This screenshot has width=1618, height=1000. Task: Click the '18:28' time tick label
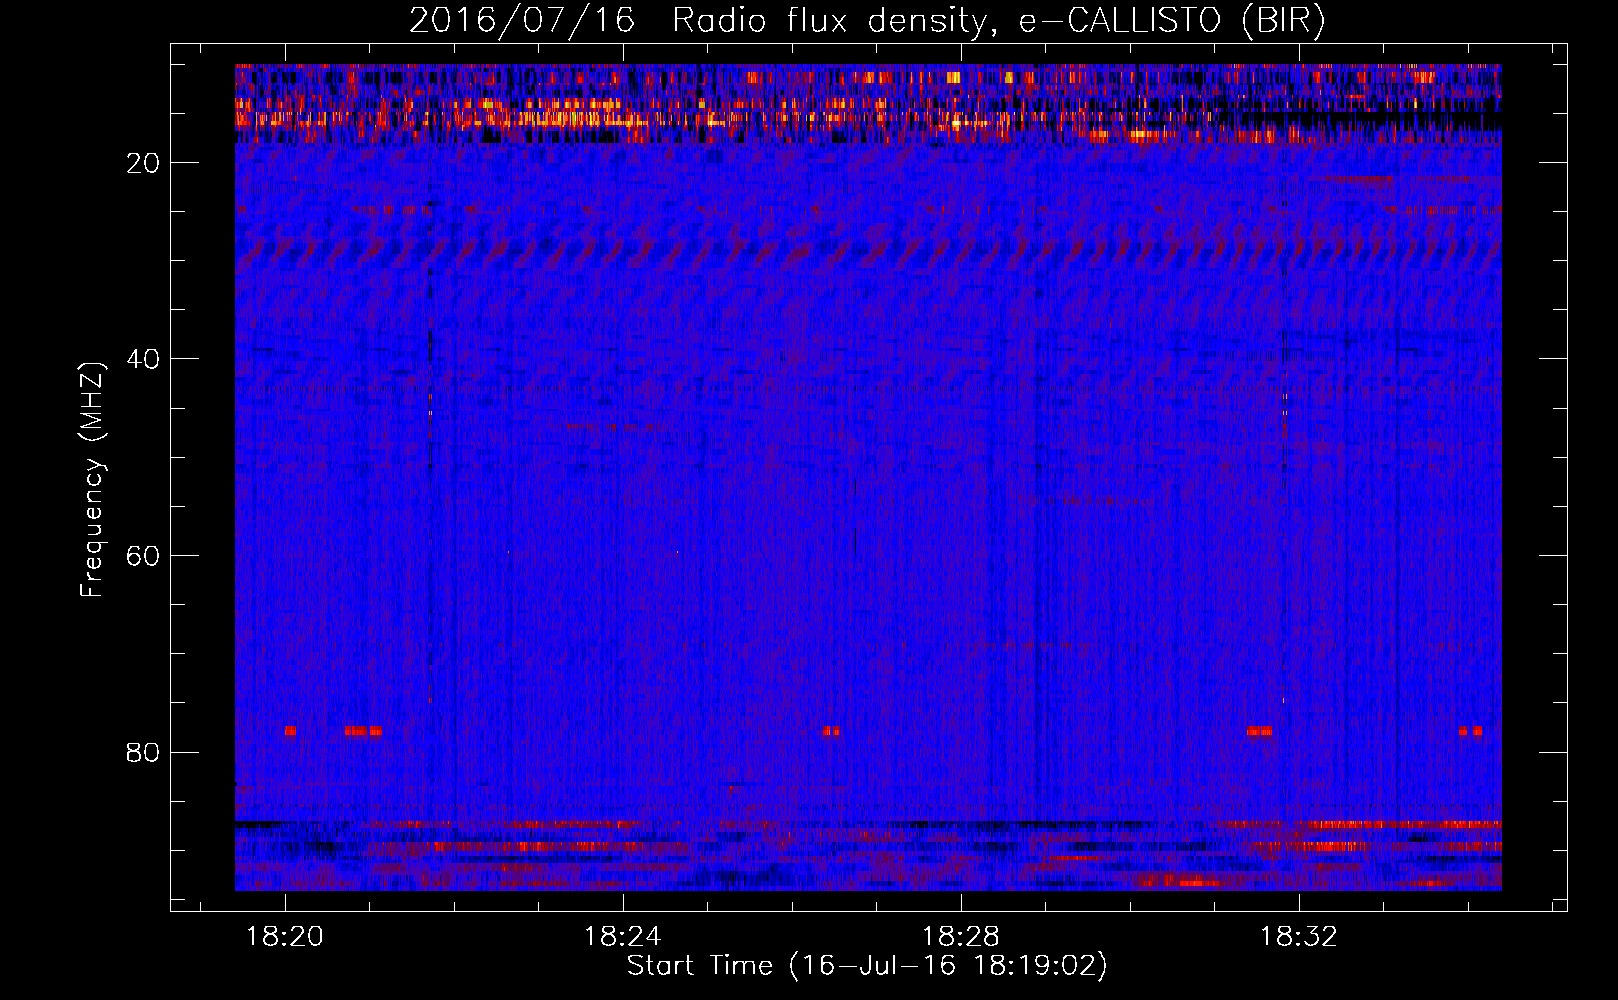961,937
